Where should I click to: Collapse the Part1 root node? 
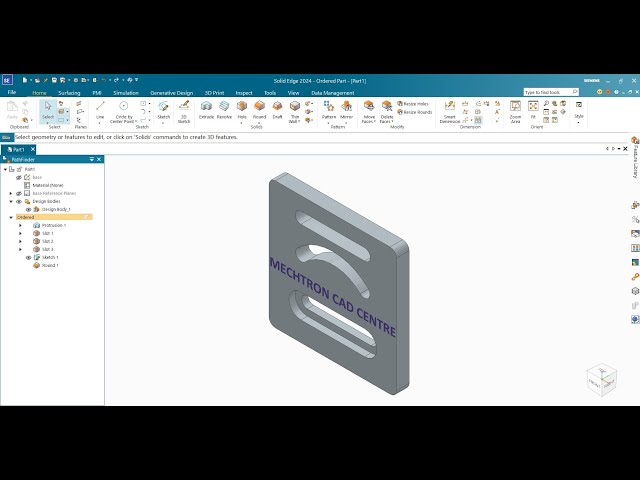click(5, 169)
